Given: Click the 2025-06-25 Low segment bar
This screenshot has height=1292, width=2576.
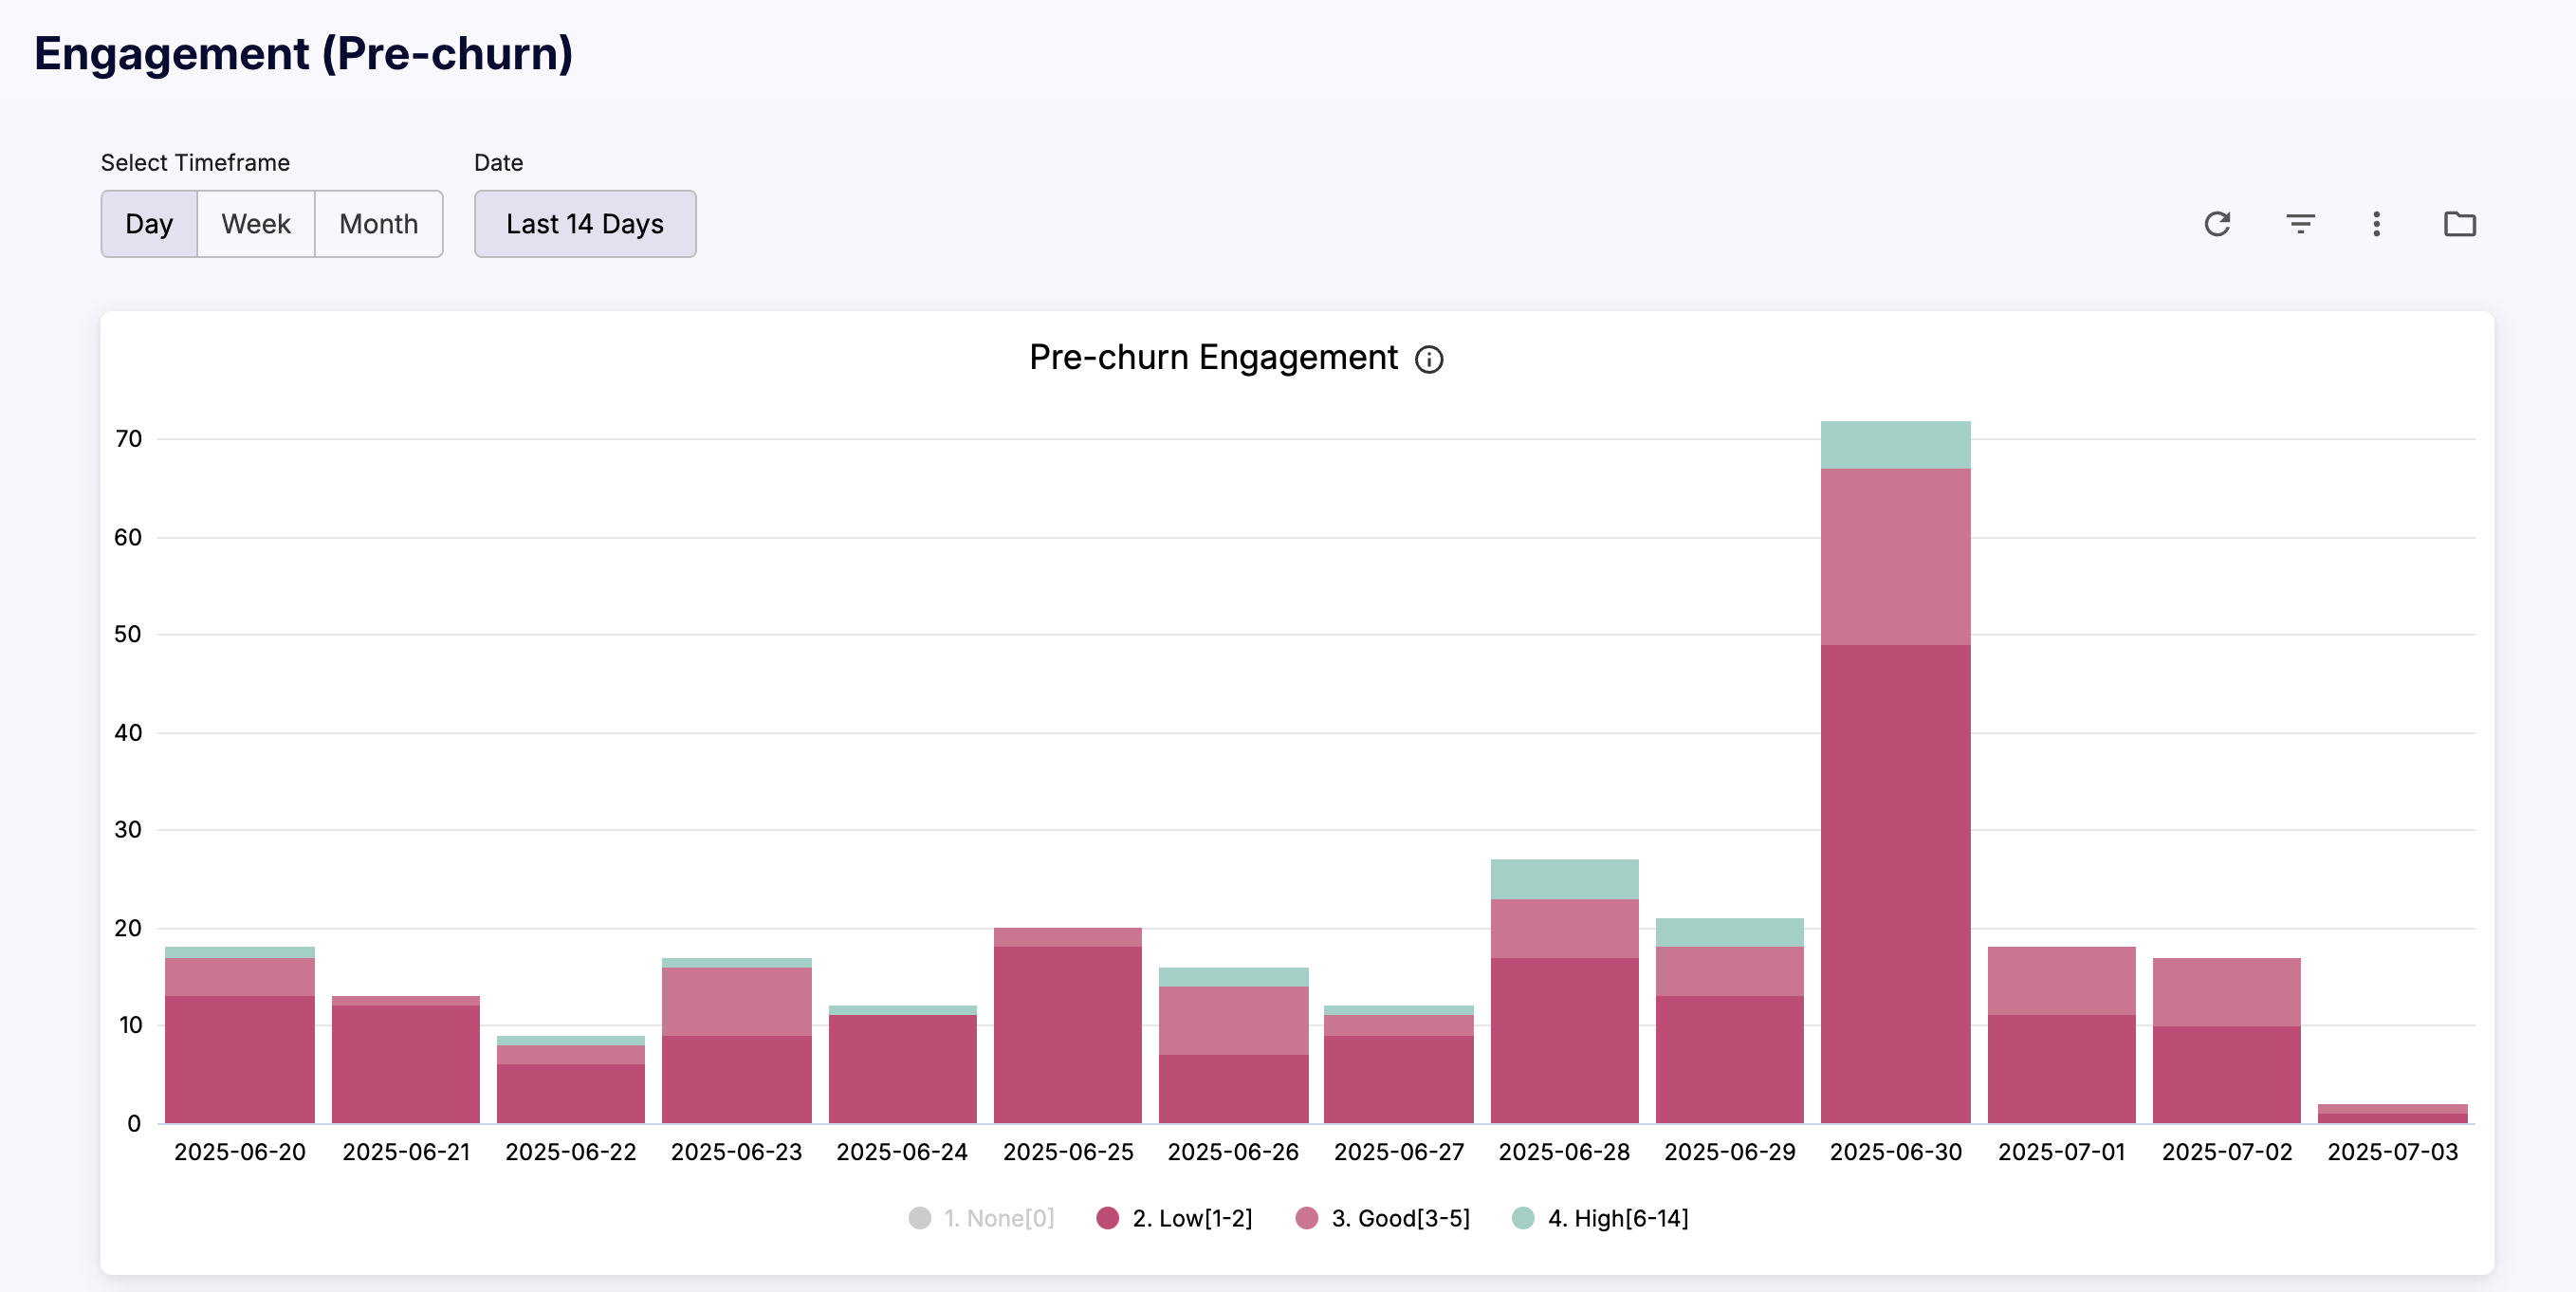Looking at the screenshot, I should click(1067, 1035).
